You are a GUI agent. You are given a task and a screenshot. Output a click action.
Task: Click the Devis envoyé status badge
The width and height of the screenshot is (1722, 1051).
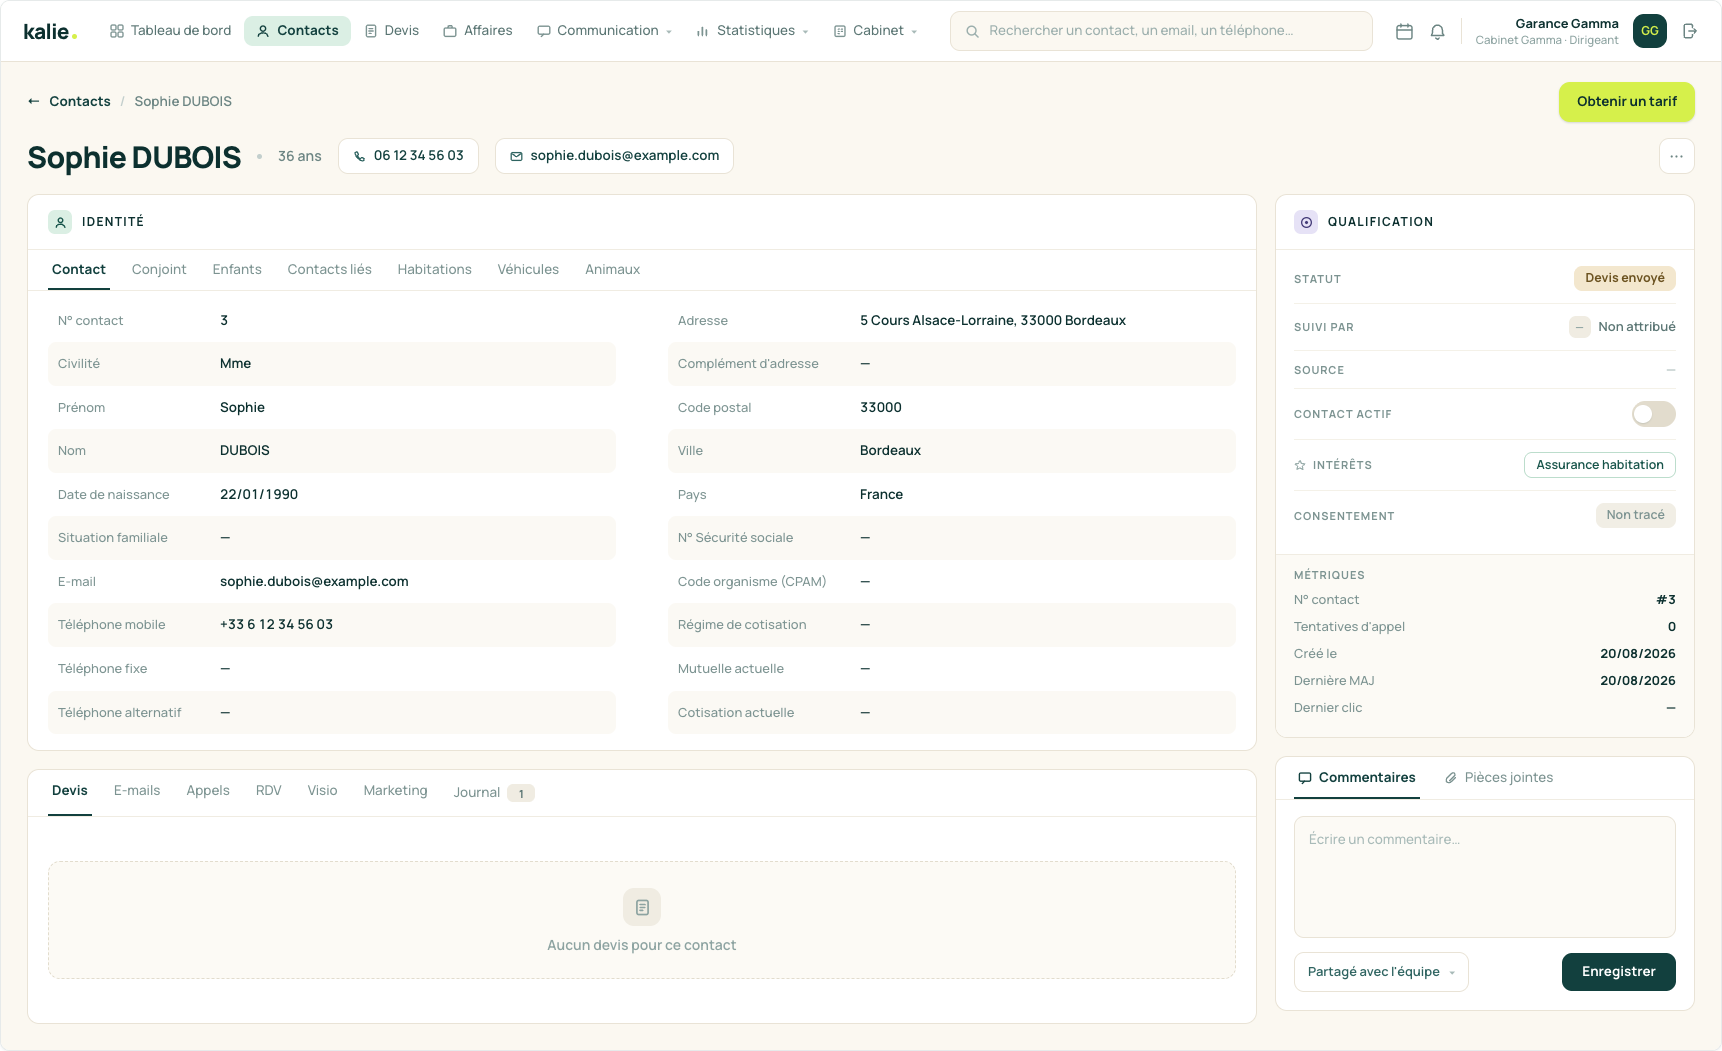1625,278
